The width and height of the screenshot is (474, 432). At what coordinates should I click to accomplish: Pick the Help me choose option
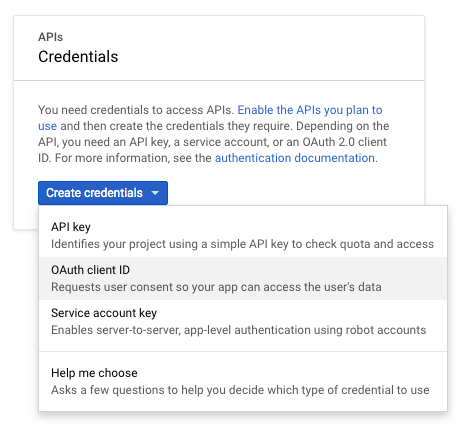[243, 381]
